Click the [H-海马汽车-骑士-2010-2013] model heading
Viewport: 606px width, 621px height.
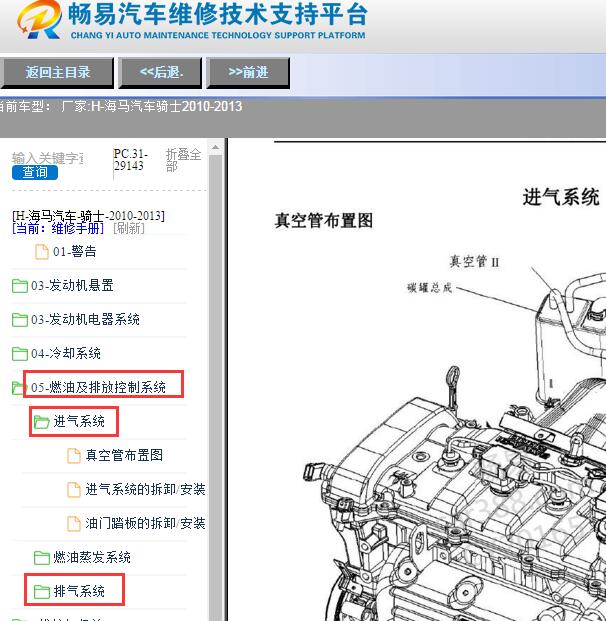coord(88,216)
